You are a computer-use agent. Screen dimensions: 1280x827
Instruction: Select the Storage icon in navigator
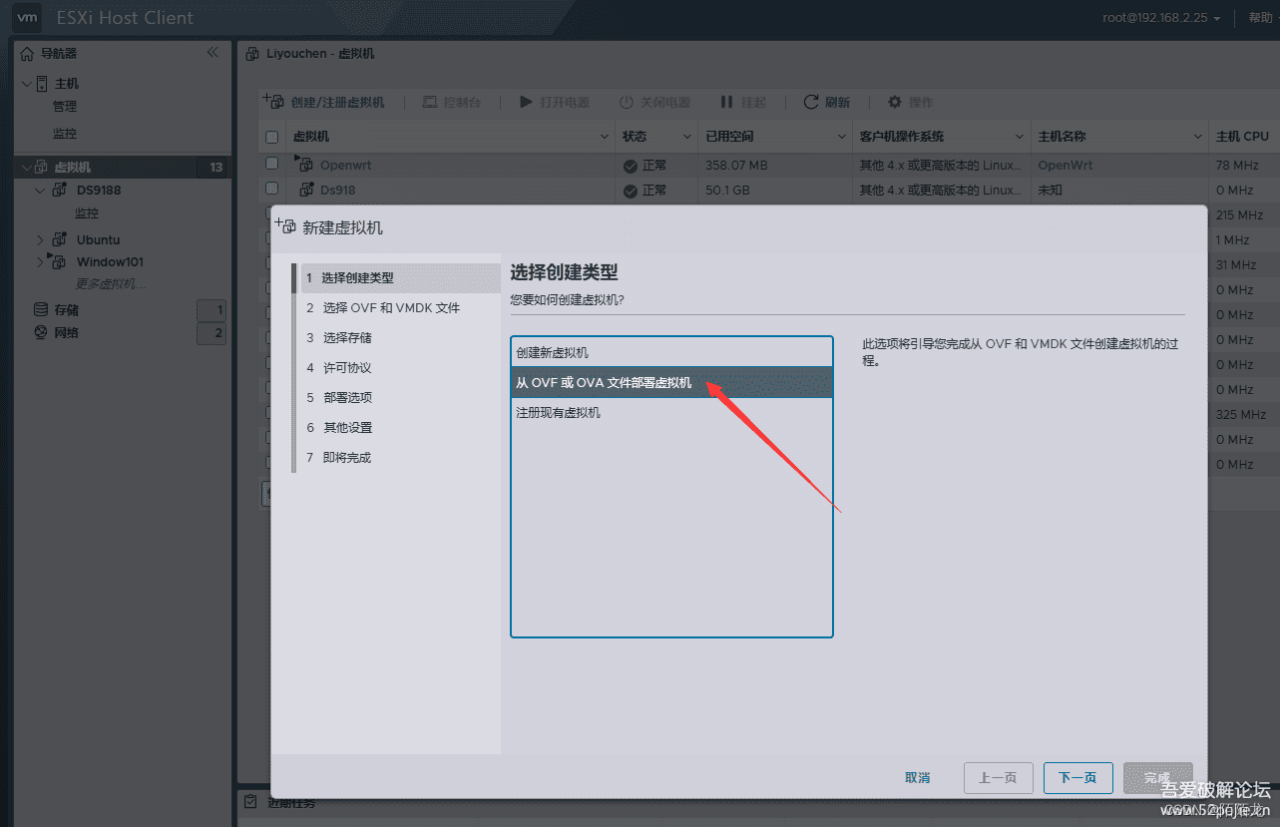pyautogui.click(x=41, y=310)
